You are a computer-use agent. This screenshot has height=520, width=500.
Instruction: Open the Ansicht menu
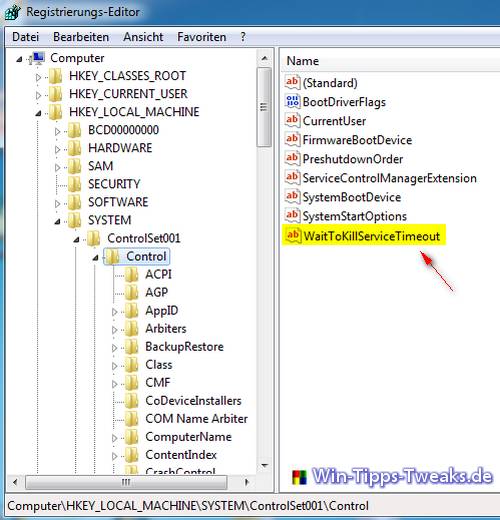click(143, 37)
